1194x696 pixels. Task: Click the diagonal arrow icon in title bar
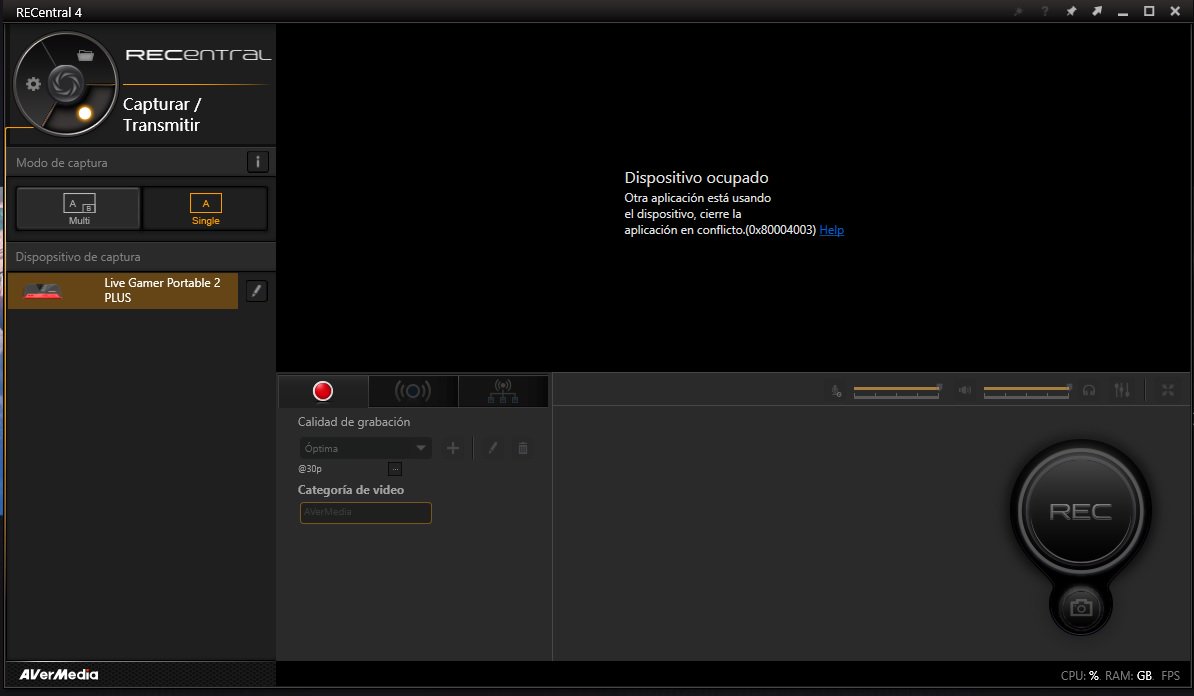click(x=1097, y=11)
